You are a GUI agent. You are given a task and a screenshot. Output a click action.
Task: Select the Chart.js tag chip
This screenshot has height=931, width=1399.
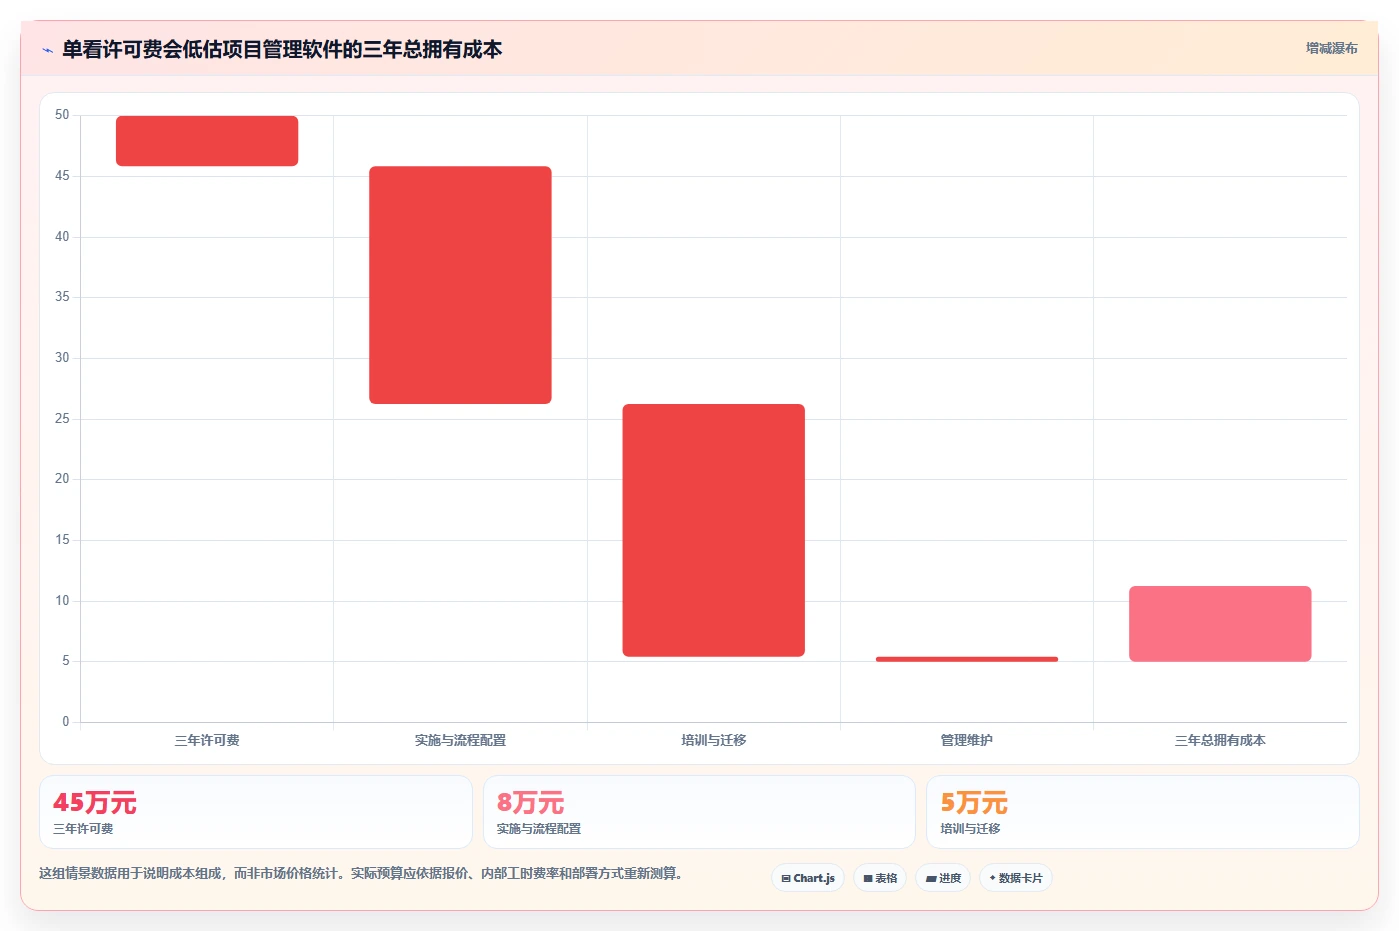pyautogui.click(x=808, y=878)
